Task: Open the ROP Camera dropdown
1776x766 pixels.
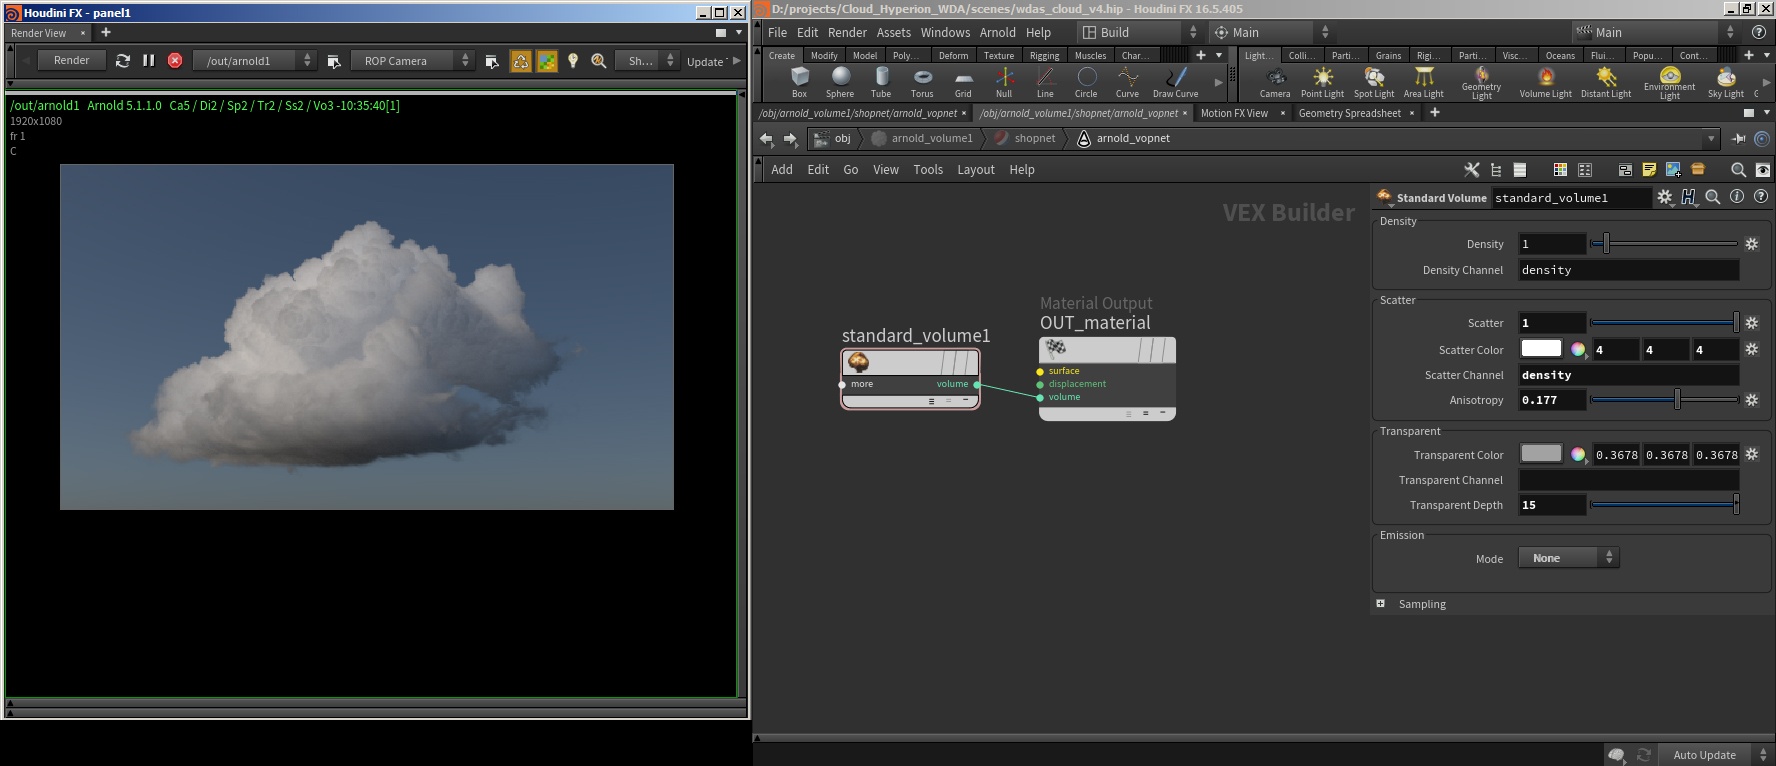Action: click(x=412, y=61)
